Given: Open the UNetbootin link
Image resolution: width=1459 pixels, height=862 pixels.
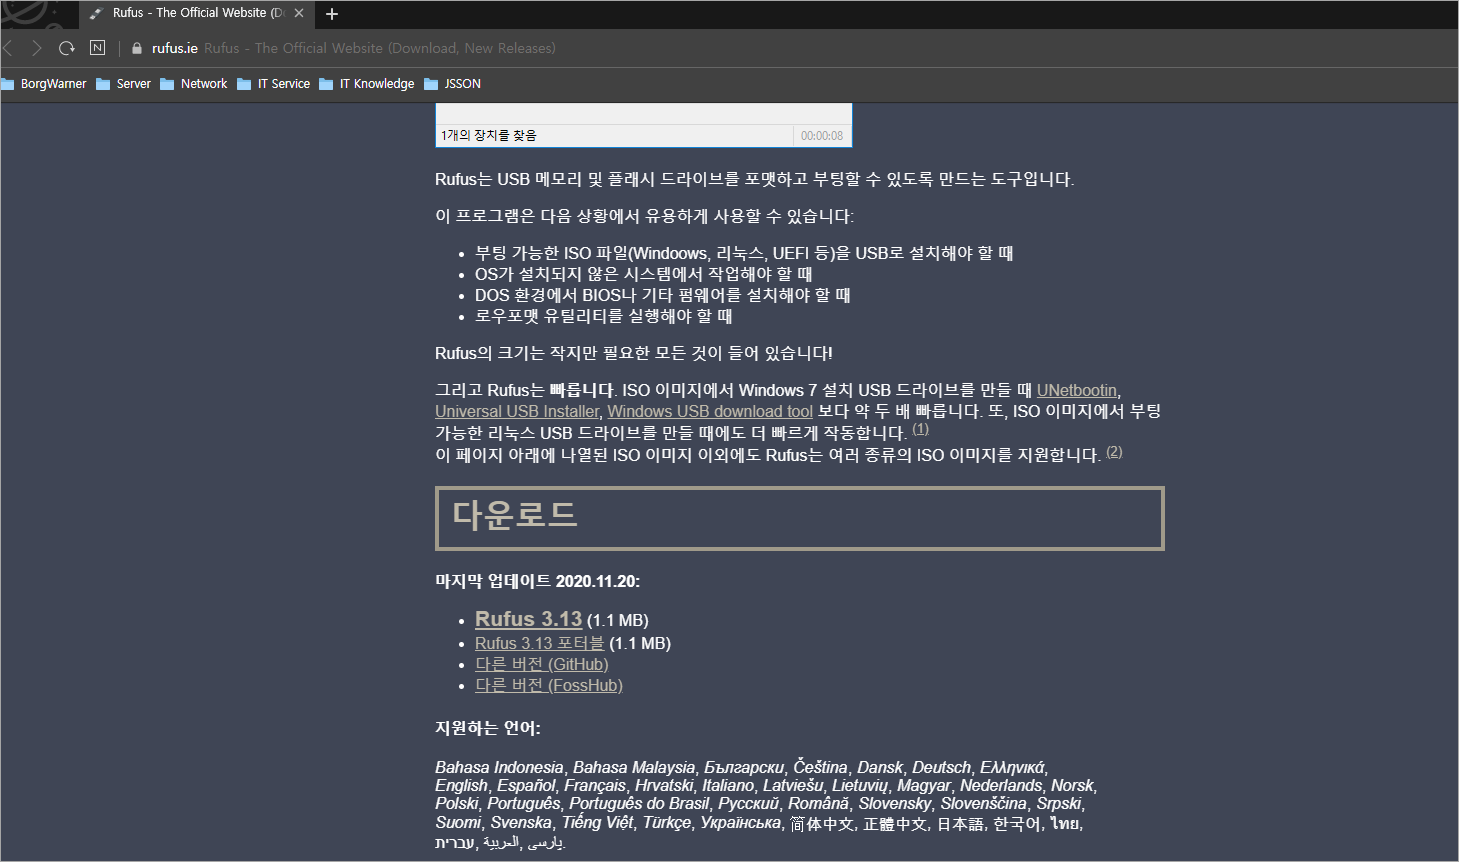Looking at the screenshot, I should [x=1077, y=390].
